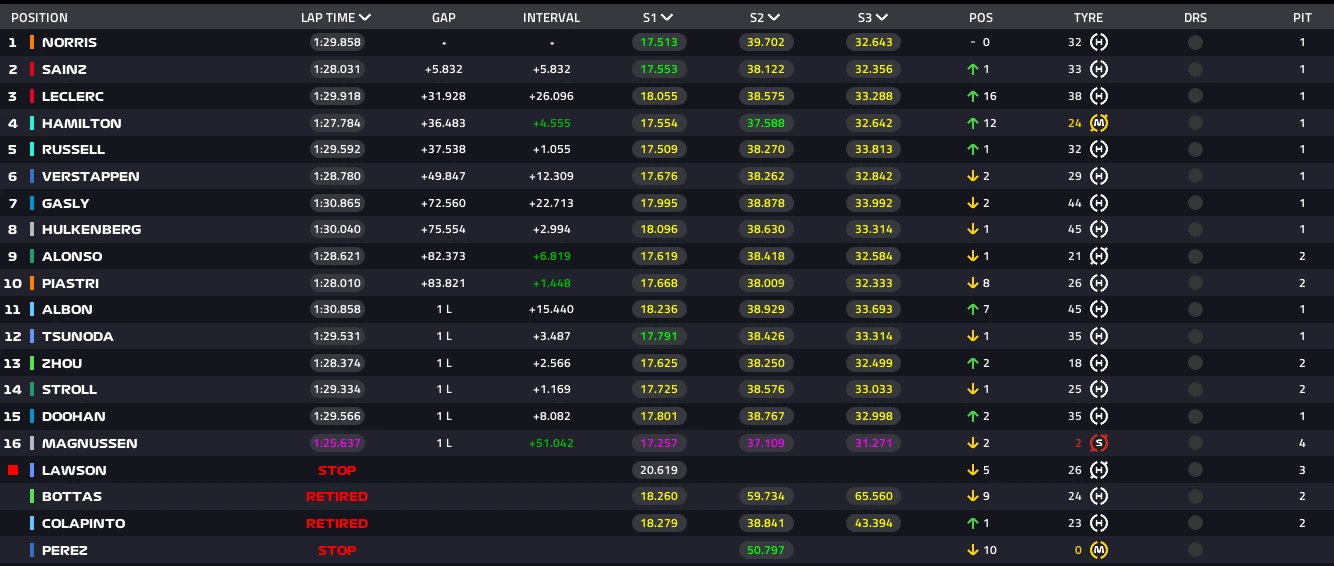Open the S3 sector column dropdown
This screenshot has height=566, width=1334.
881,18
